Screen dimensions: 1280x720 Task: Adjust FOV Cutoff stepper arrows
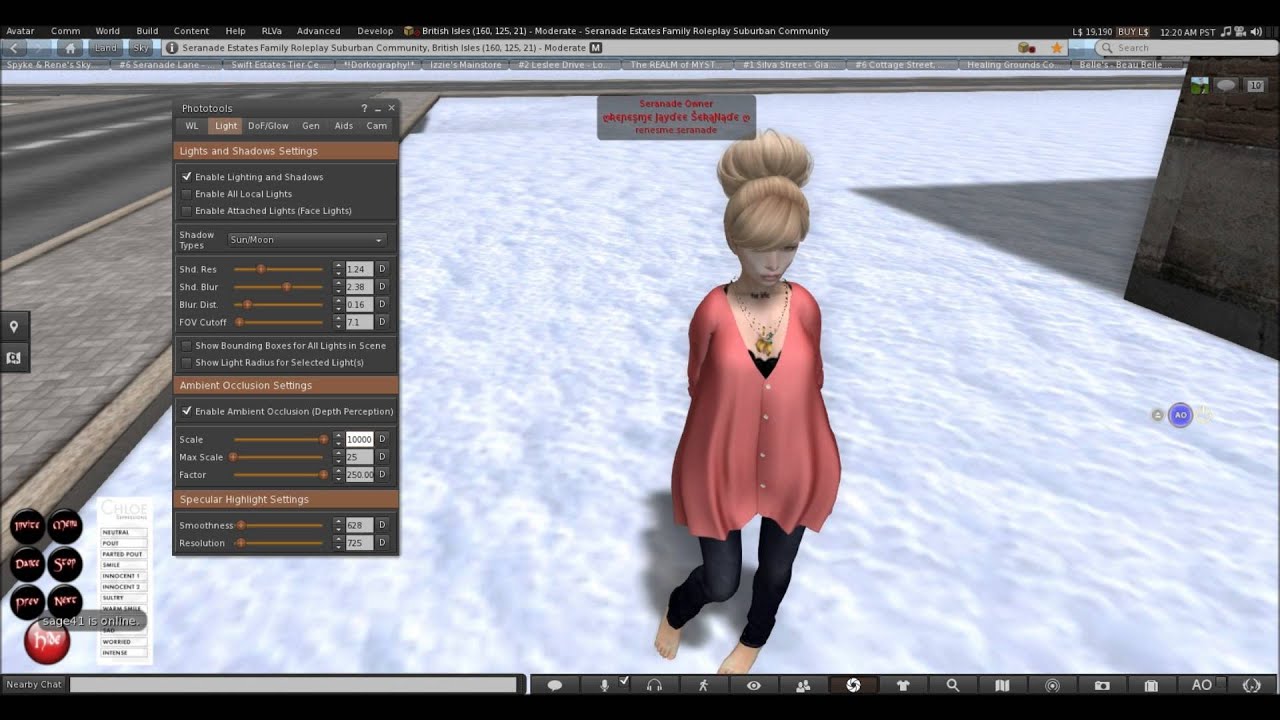click(338, 322)
